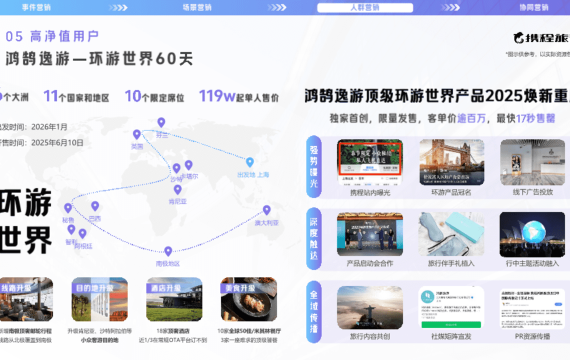Click the 全域传播 vertical label
Viewport: 570px width, 360px height.
(314, 312)
